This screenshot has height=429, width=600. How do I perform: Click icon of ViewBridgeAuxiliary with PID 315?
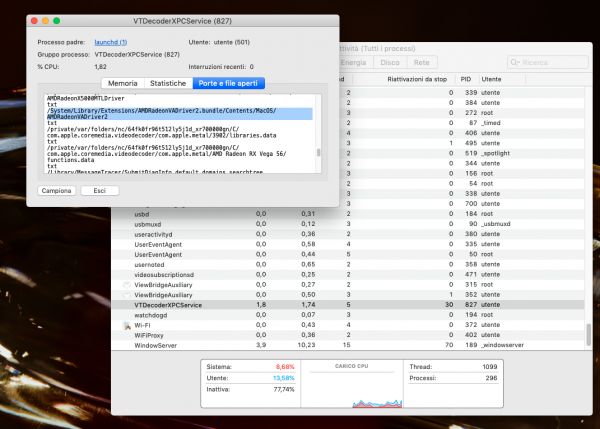126,284
